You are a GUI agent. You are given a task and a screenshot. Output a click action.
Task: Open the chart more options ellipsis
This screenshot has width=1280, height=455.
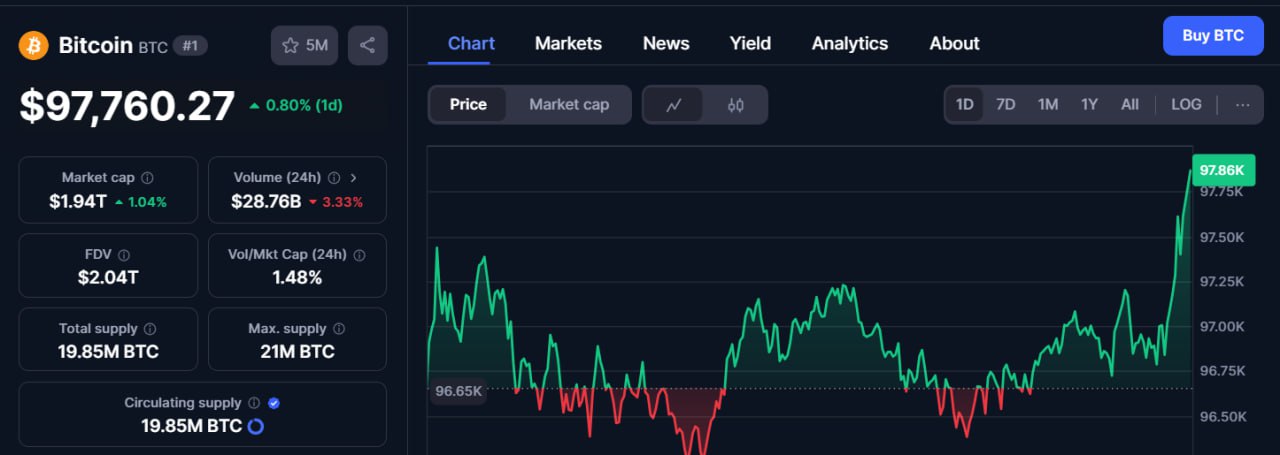1242,104
